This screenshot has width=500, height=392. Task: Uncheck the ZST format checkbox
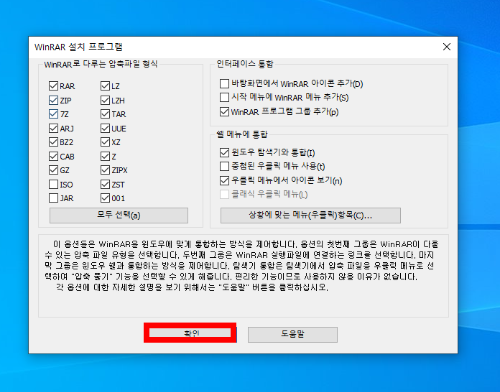pos(105,184)
